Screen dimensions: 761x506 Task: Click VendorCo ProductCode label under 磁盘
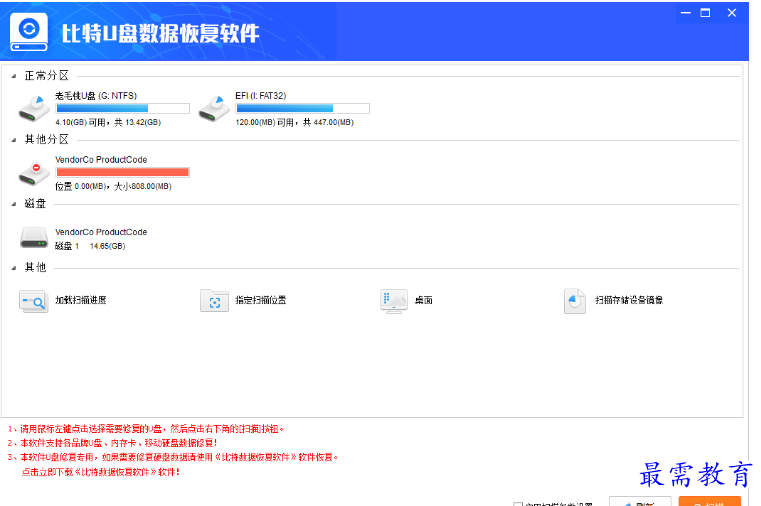point(101,232)
